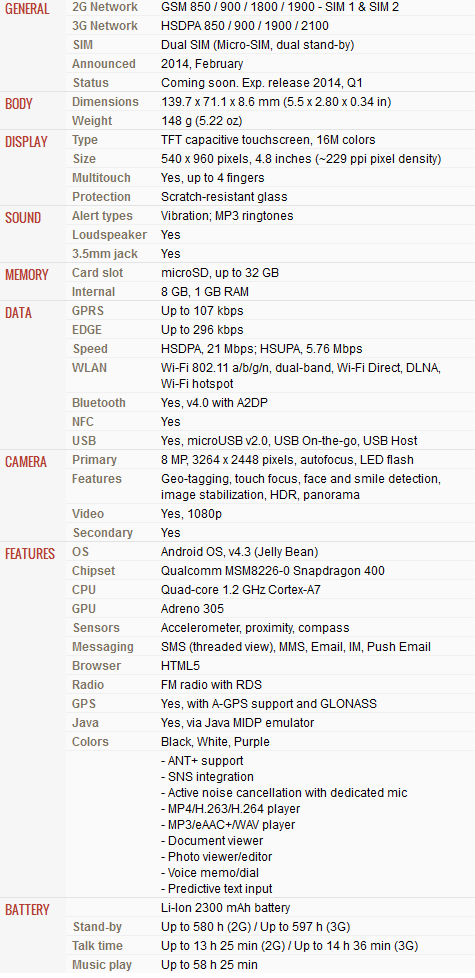The width and height of the screenshot is (475, 978).
Task: Select the BATTERY section heading
Action: (27, 909)
